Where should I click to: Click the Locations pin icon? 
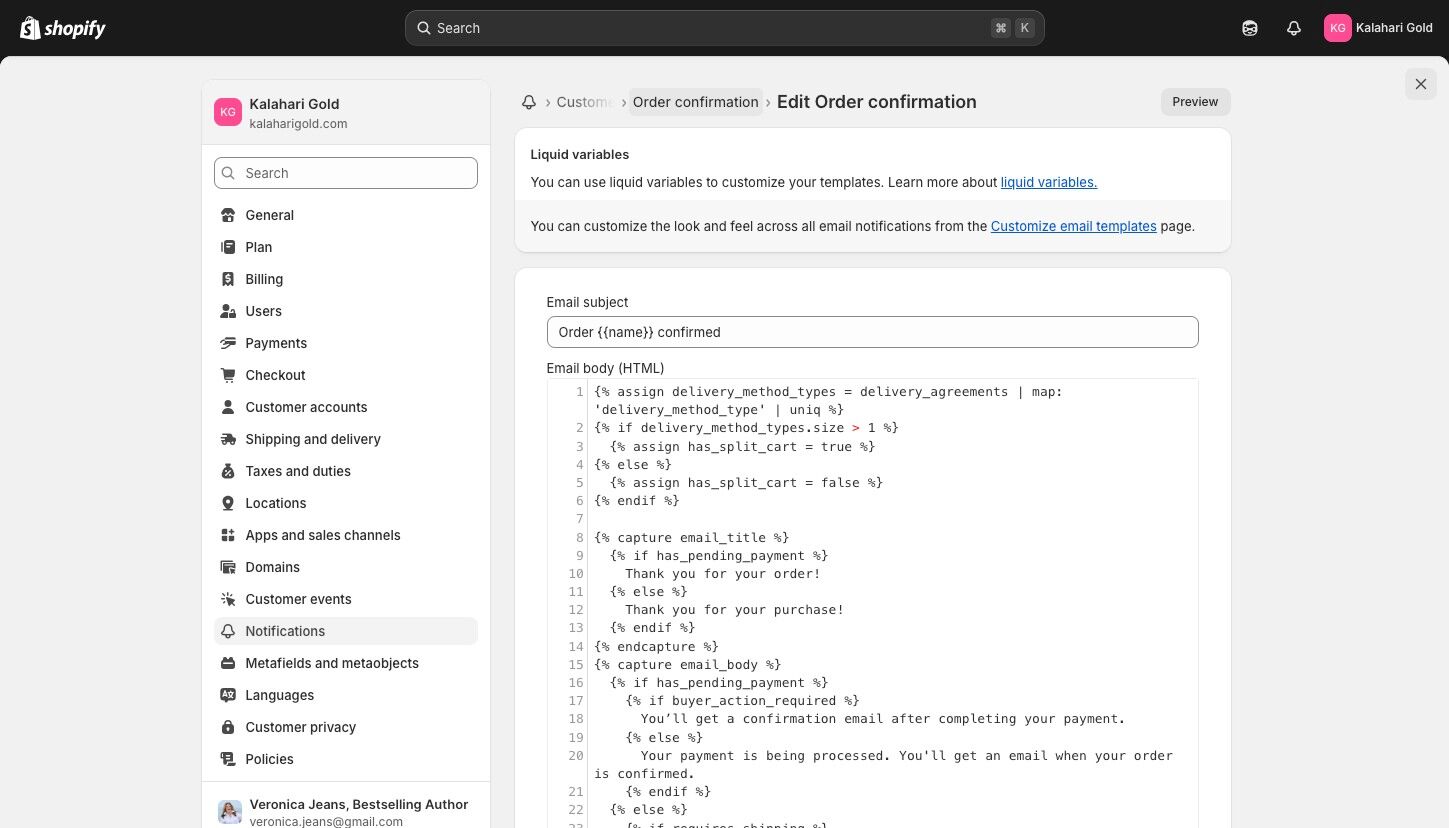coord(228,503)
